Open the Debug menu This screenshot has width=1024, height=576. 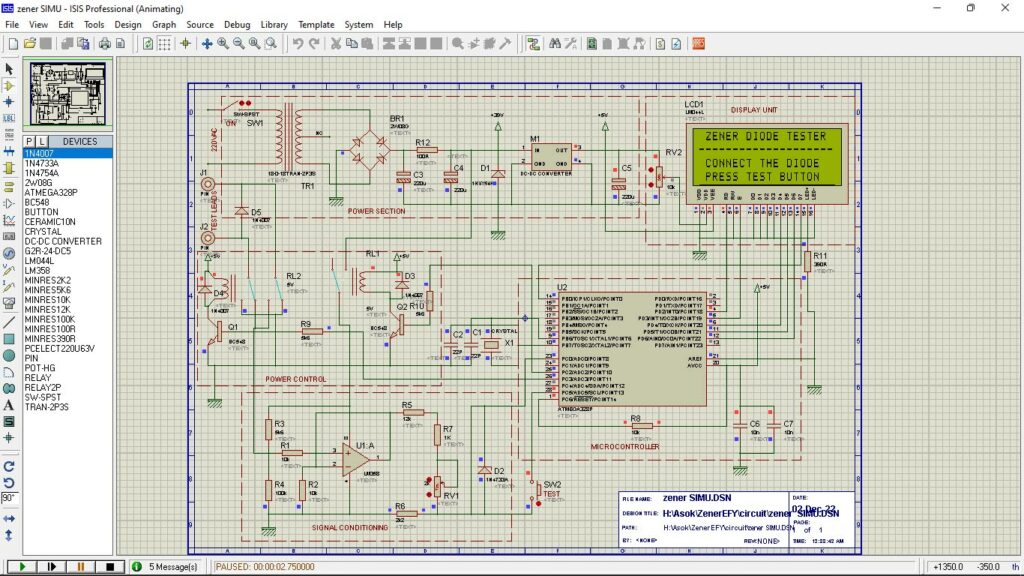click(237, 24)
